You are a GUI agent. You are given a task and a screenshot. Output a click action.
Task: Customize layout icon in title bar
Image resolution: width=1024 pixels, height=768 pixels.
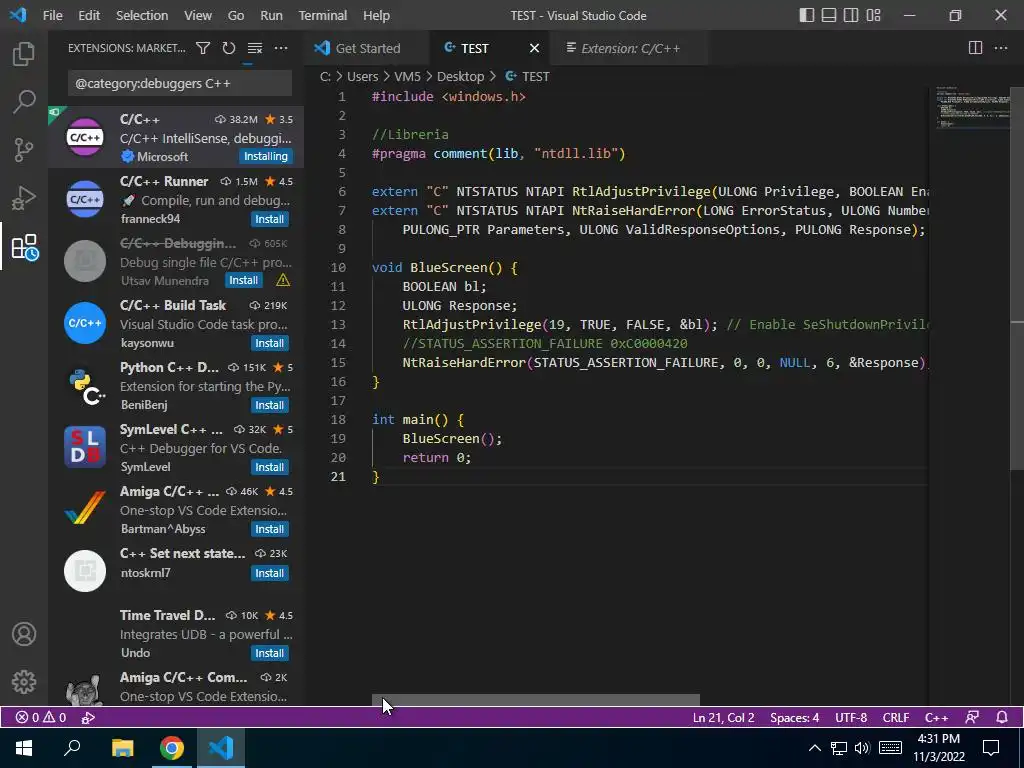(873, 15)
